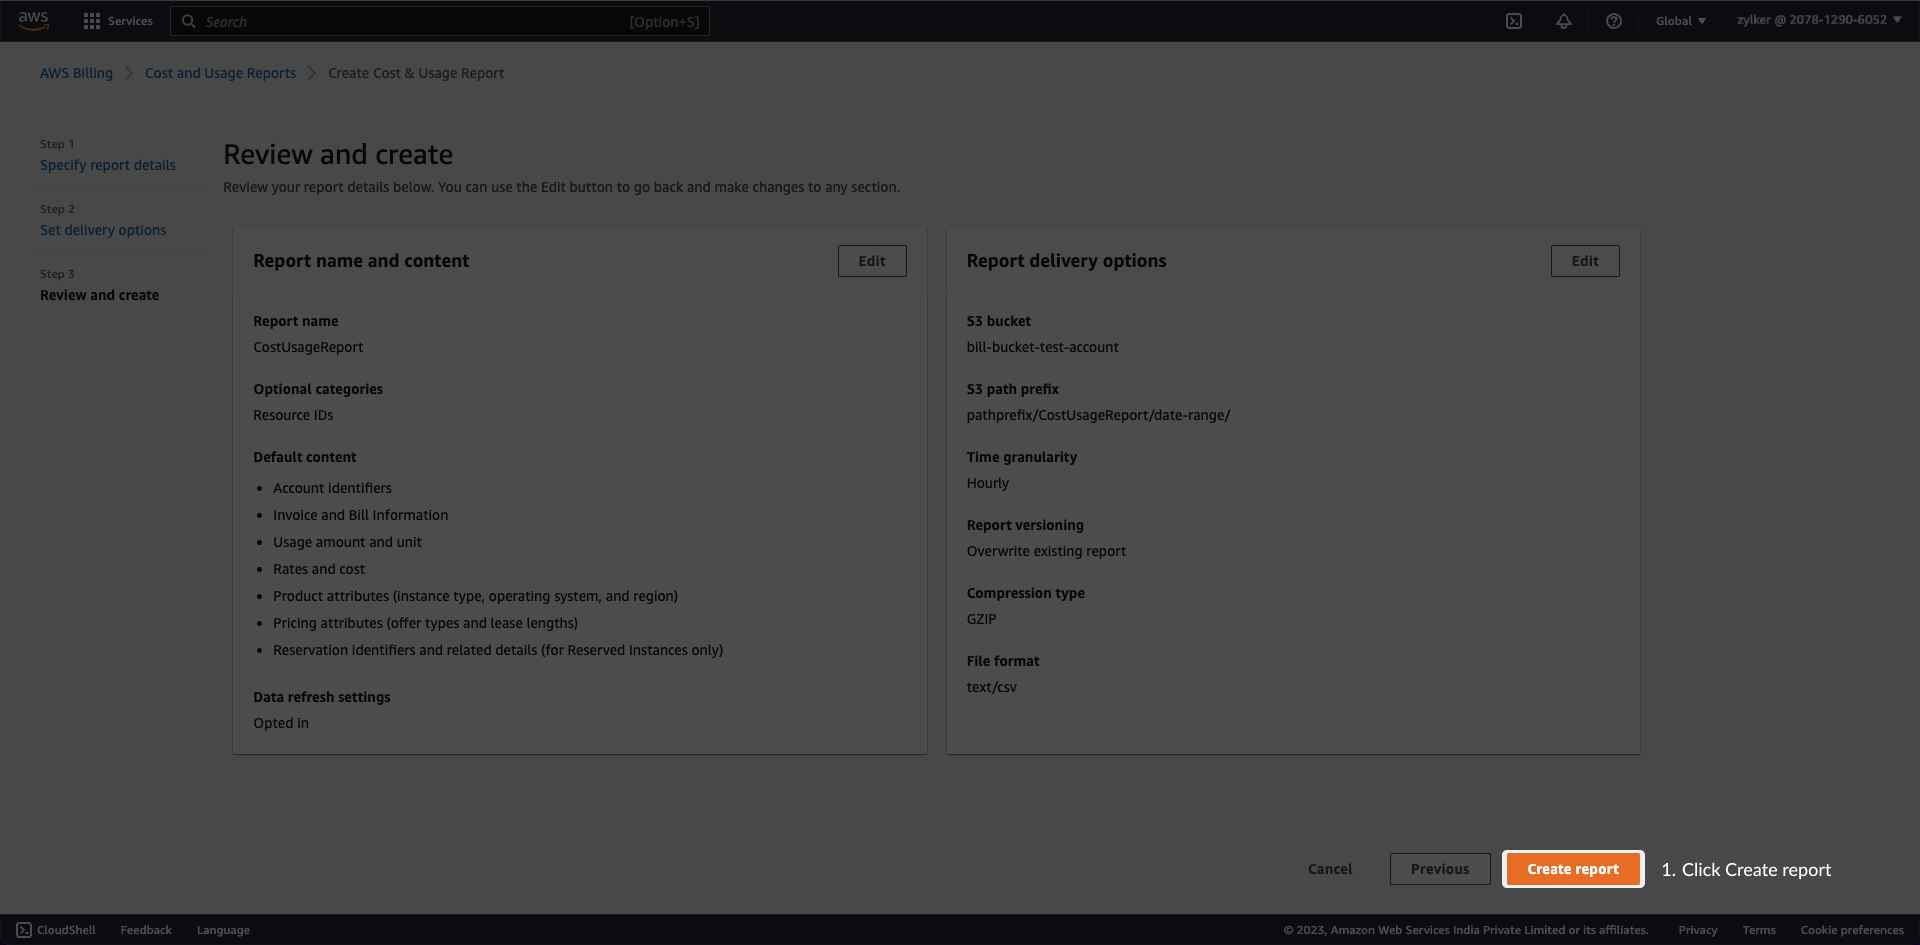
Task: Open the Language selector in footer
Action: [x=223, y=930]
